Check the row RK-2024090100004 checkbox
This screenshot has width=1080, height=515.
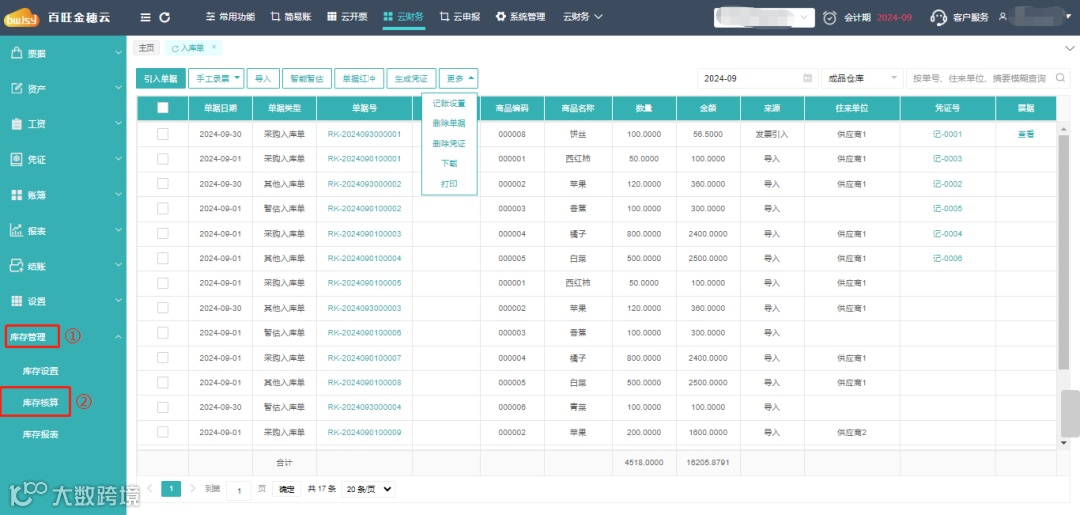(x=163, y=258)
